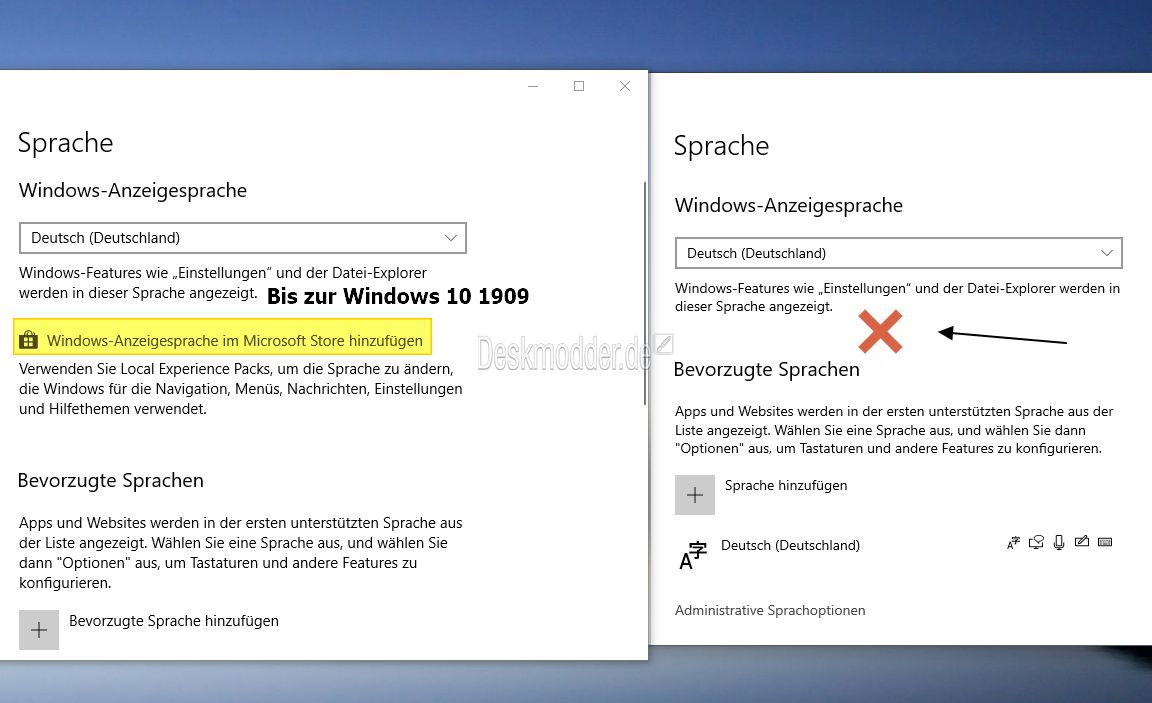Click left window vertical scrollbar
The image size is (1152, 703).
click(x=644, y=294)
